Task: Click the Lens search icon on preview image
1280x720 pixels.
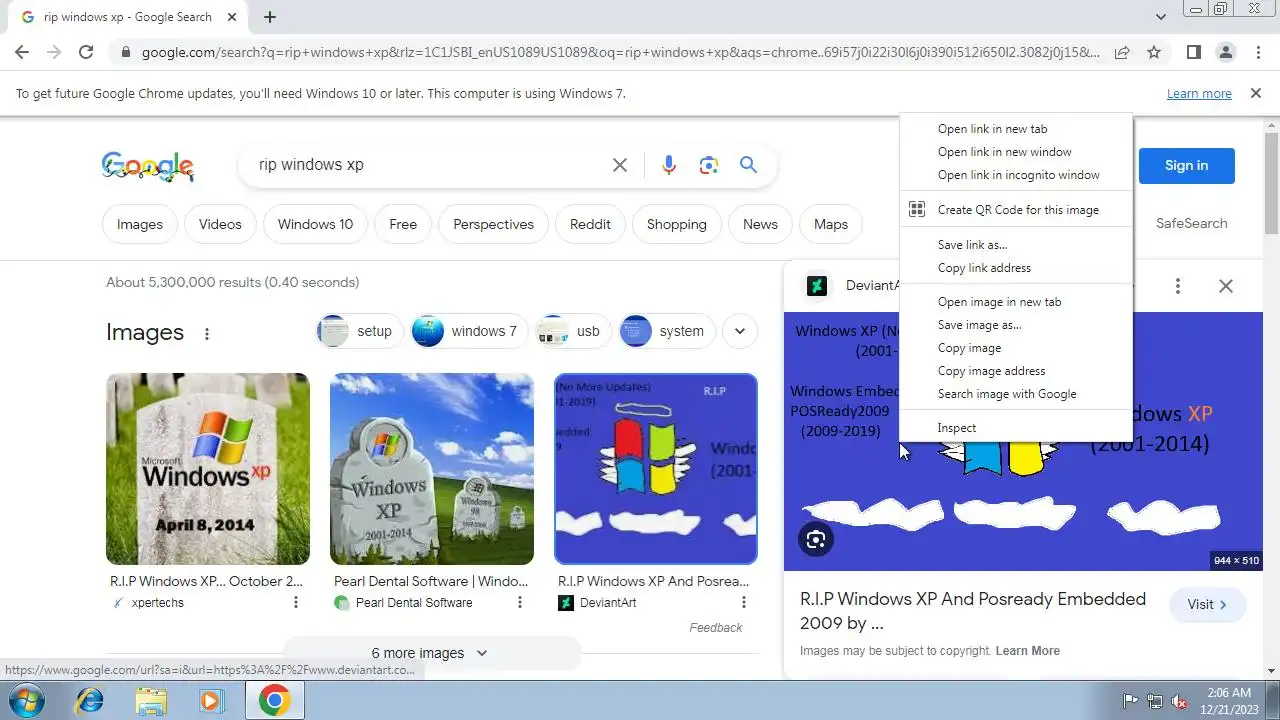Action: (816, 540)
